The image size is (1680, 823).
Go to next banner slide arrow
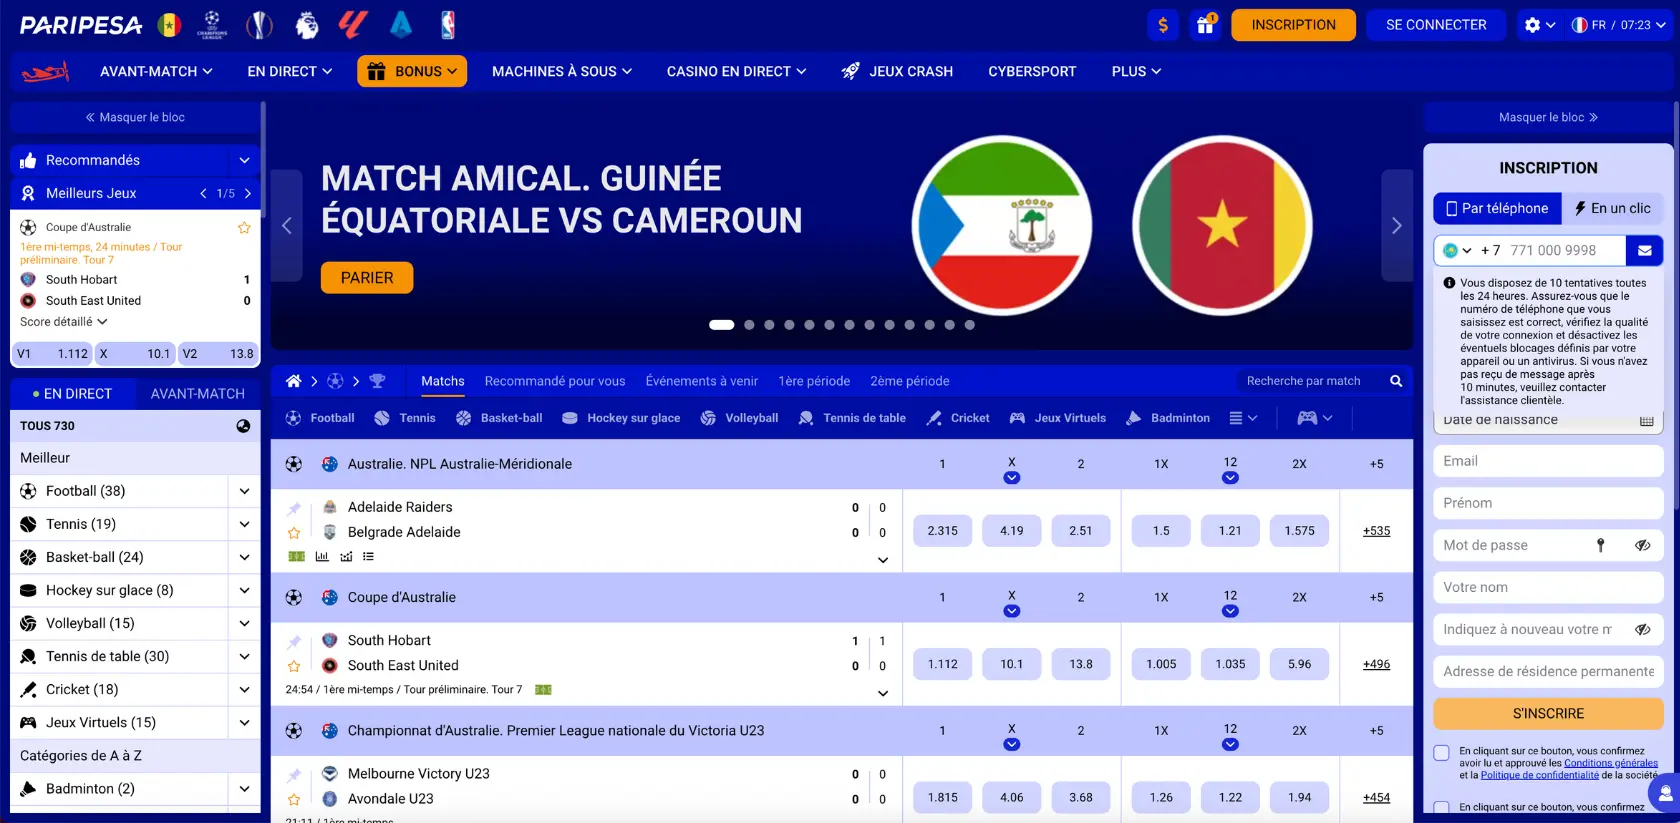(x=1397, y=226)
